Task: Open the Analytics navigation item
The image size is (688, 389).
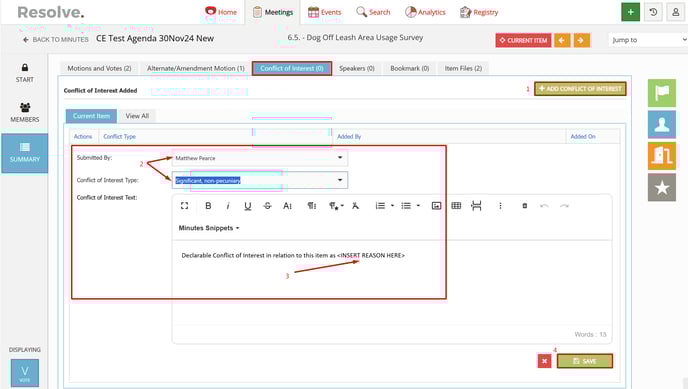Action: pos(425,12)
